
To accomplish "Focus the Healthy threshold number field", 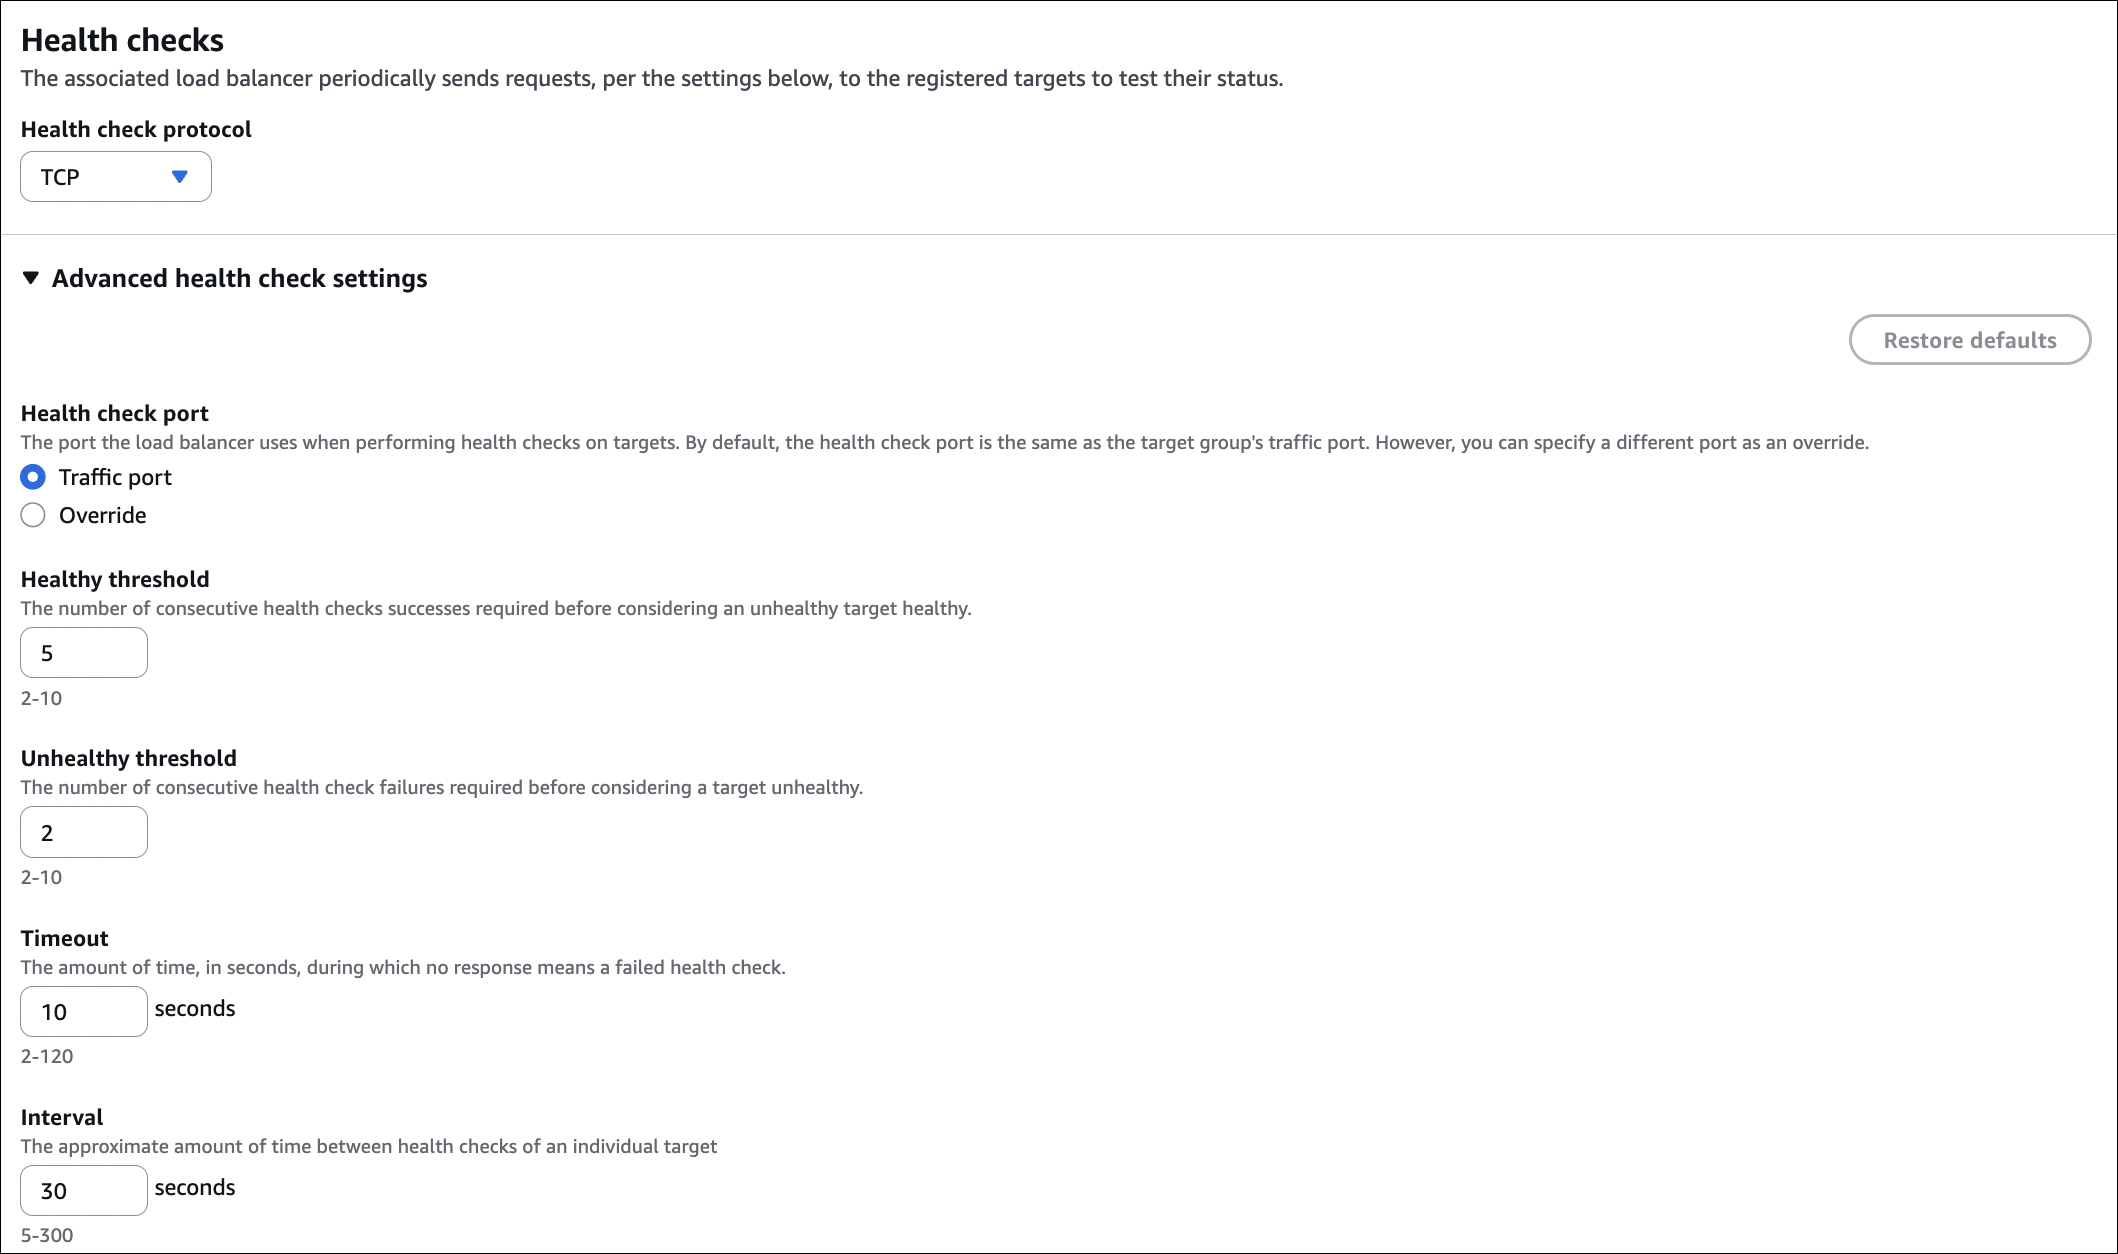I will pyautogui.click(x=84, y=653).
